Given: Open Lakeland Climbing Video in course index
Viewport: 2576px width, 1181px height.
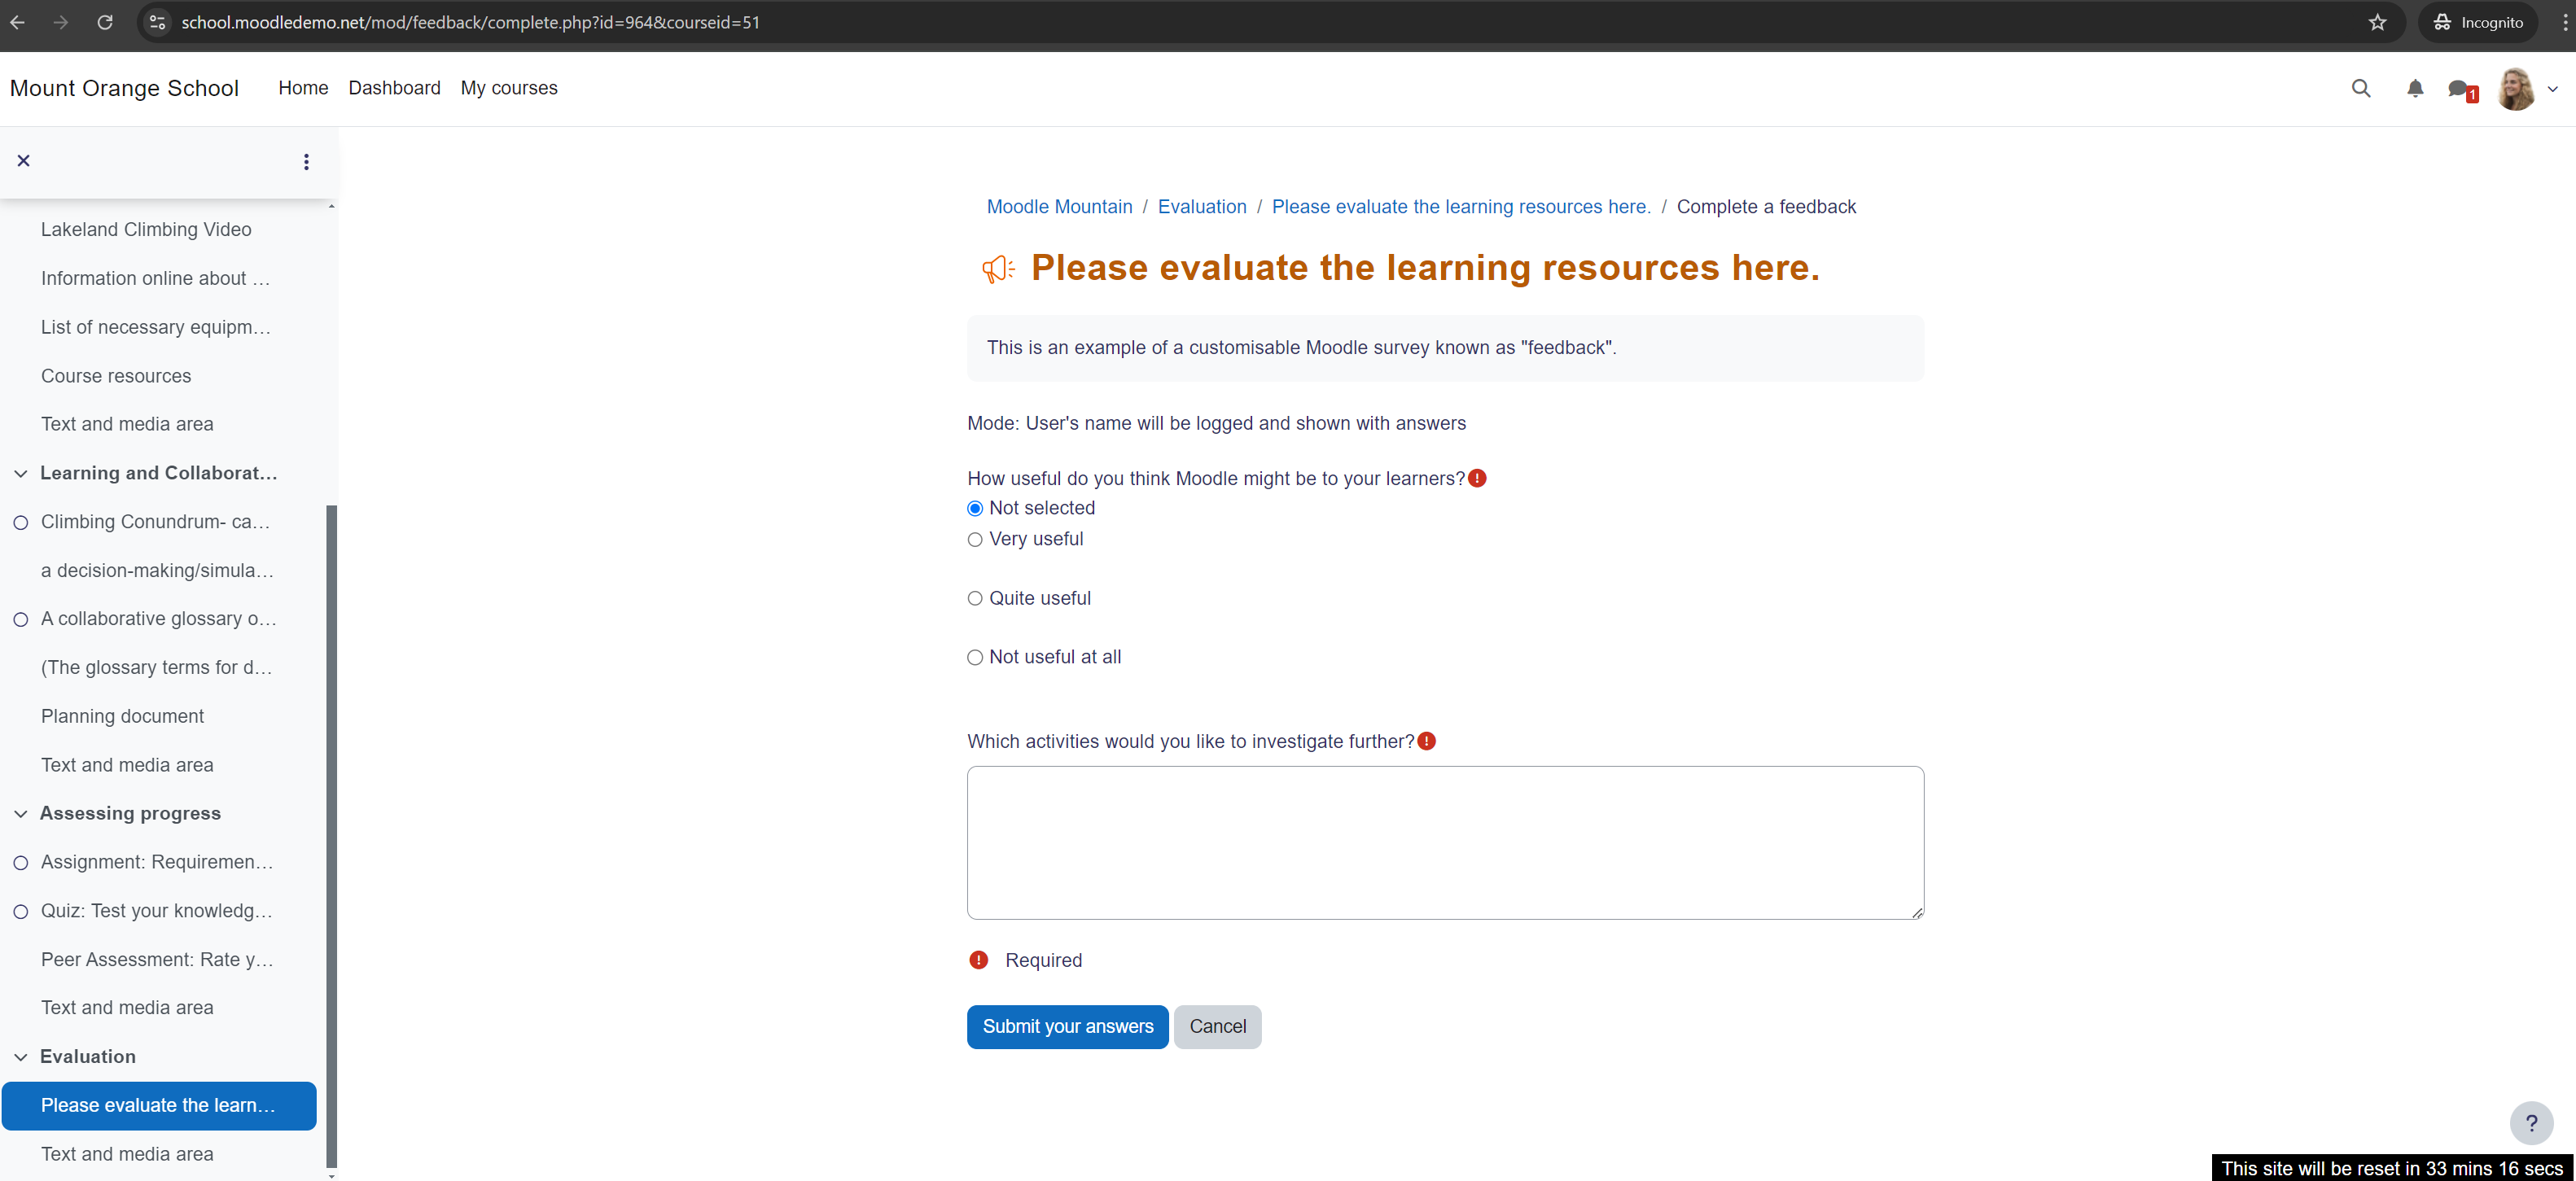Looking at the screenshot, I should [146, 230].
